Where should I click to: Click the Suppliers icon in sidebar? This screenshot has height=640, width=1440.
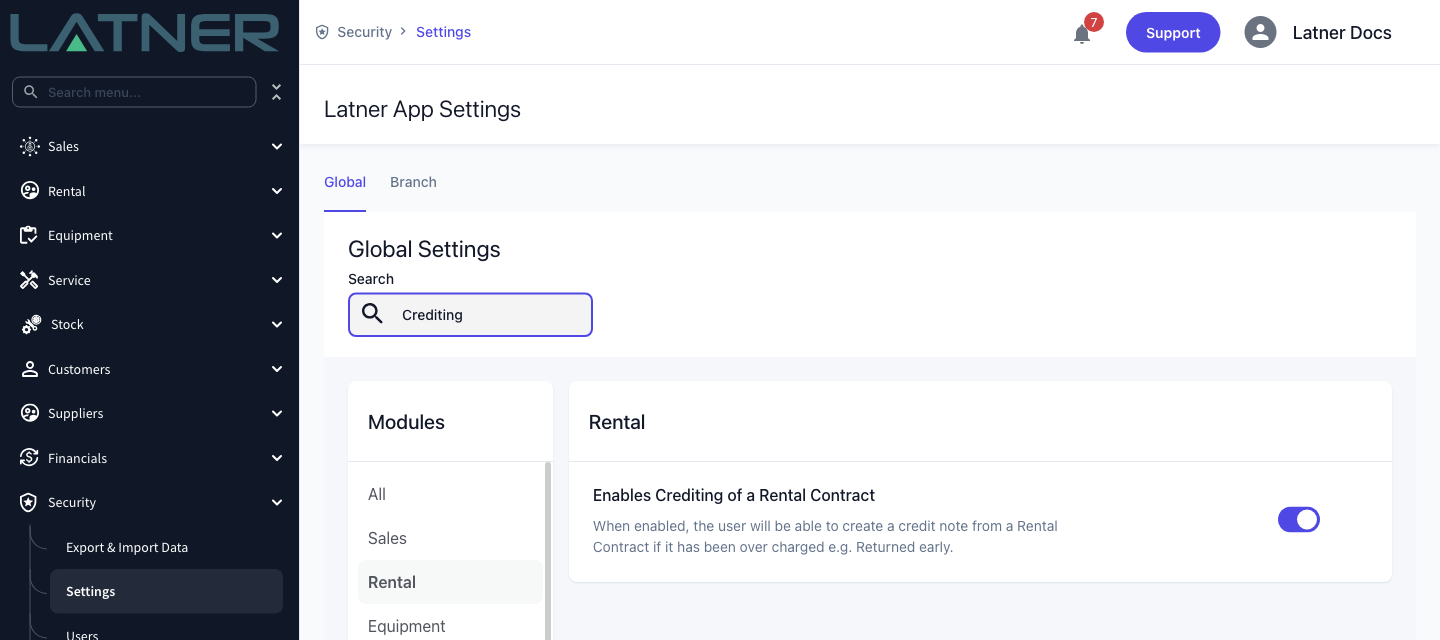pyautogui.click(x=30, y=413)
